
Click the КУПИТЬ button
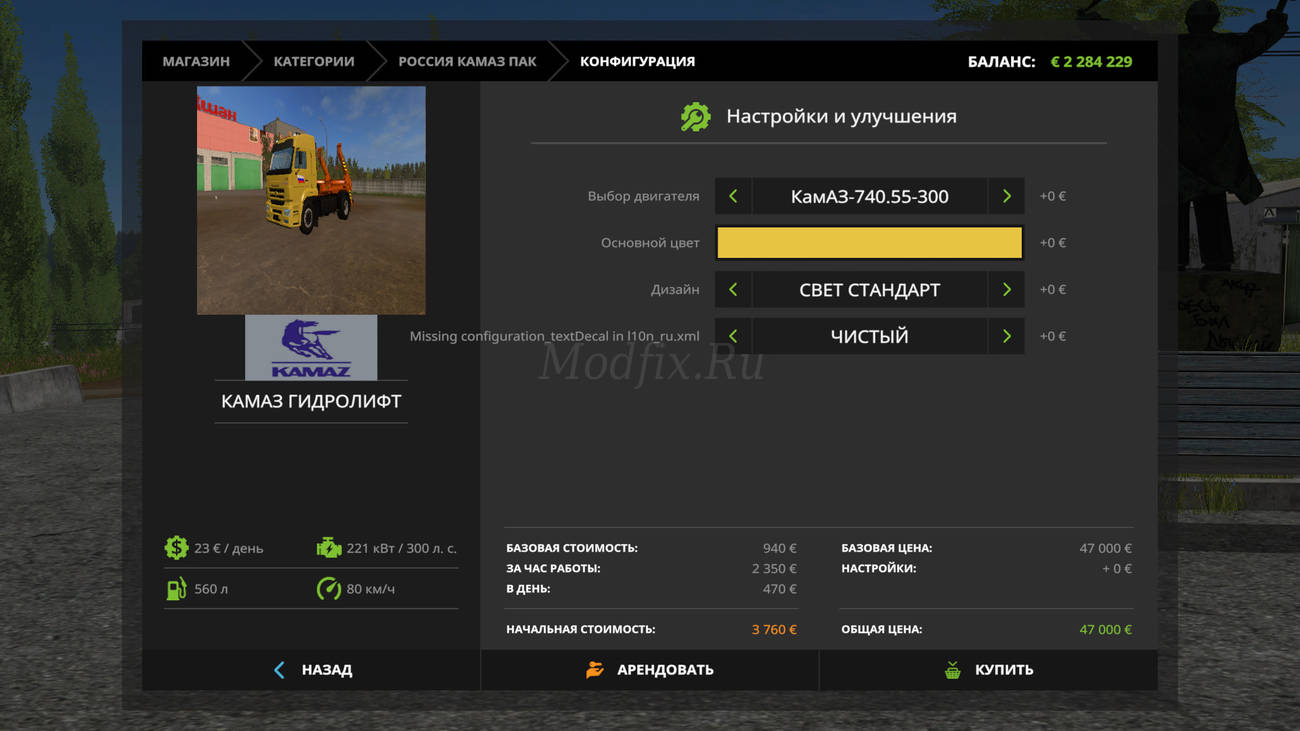pos(988,670)
